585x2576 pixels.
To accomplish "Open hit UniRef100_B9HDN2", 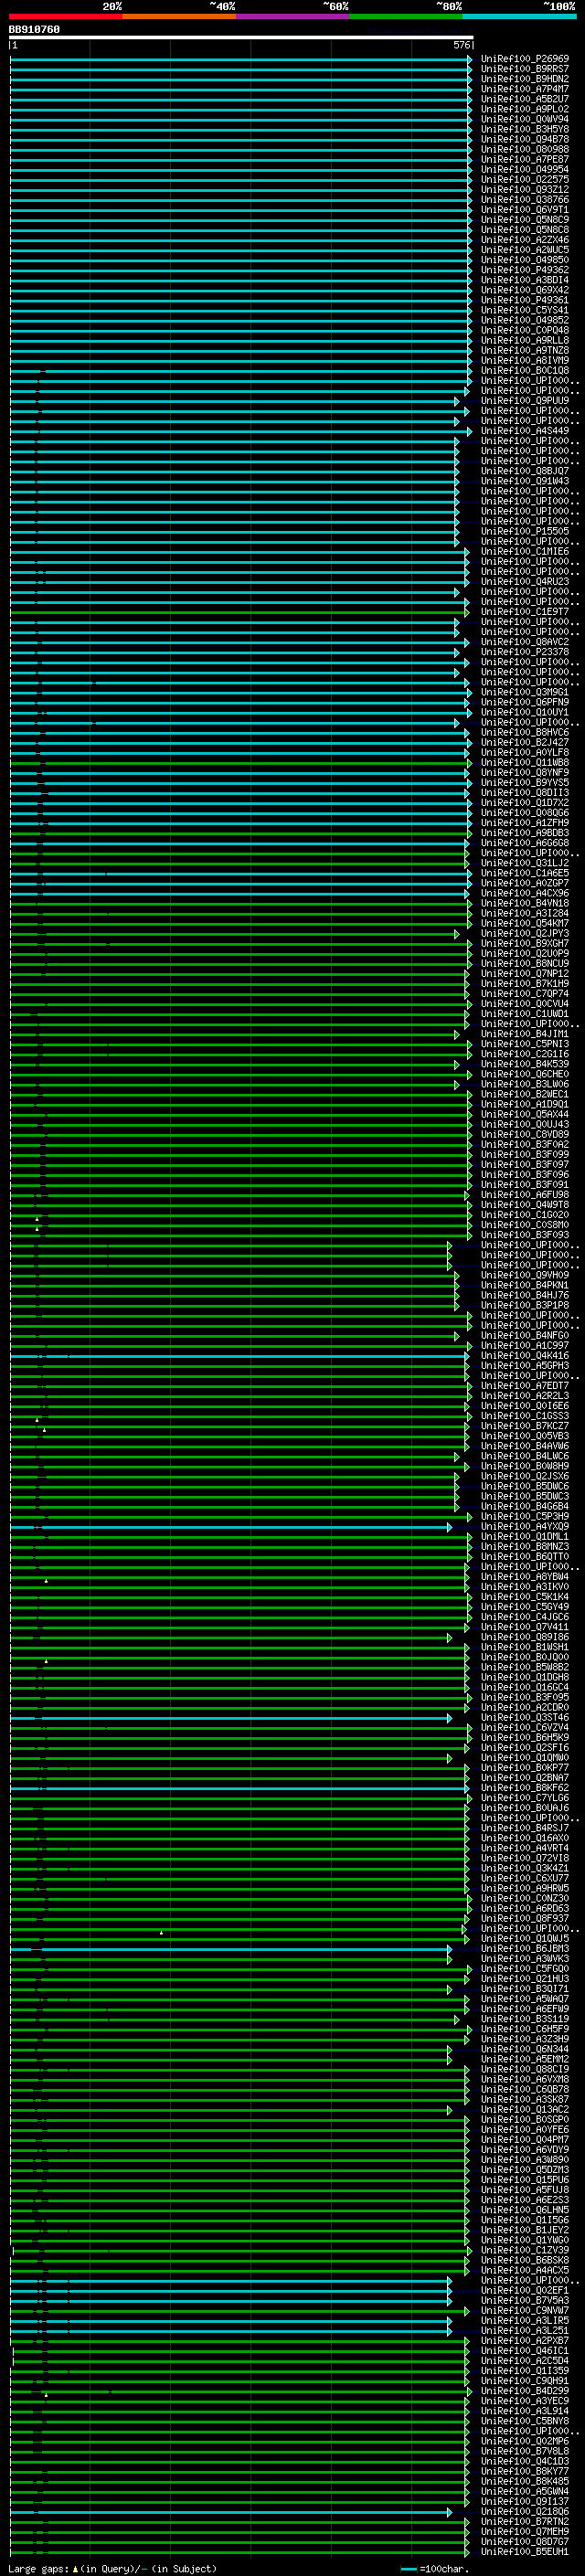I will click(525, 79).
